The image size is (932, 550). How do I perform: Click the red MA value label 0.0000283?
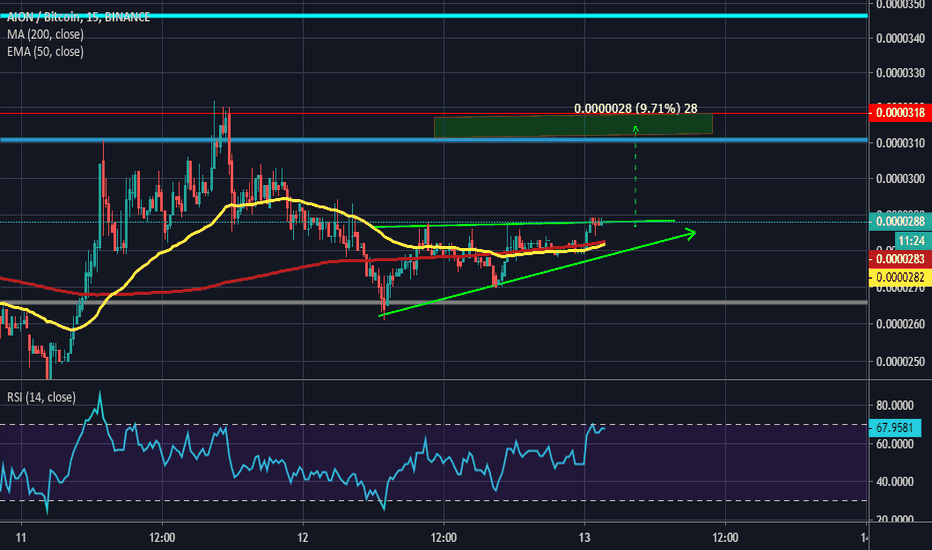coord(900,259)
